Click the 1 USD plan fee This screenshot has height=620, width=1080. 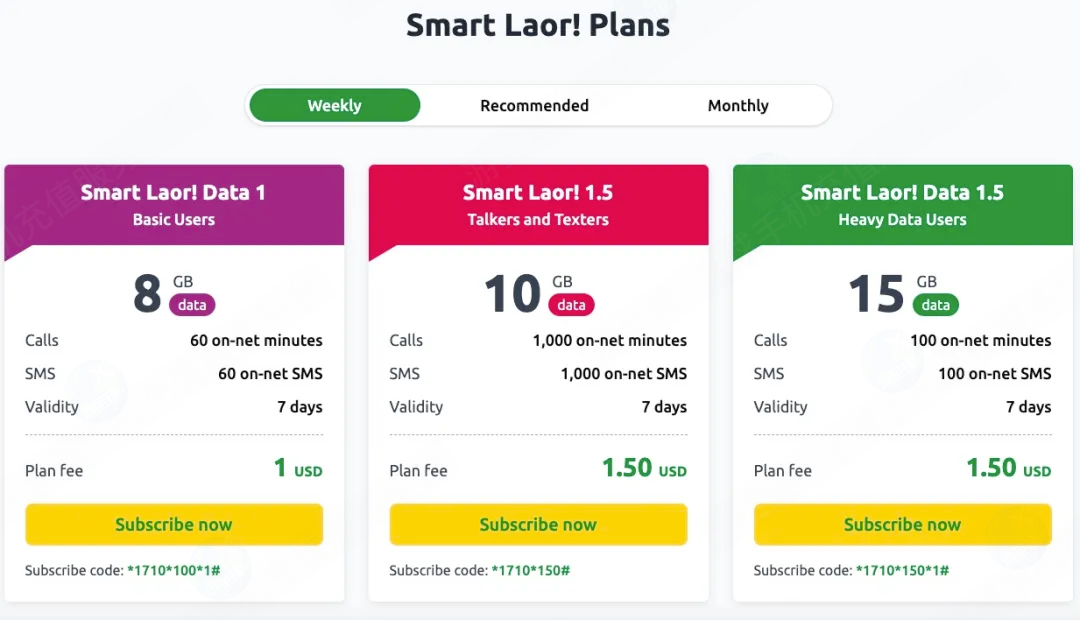point(298,468)
